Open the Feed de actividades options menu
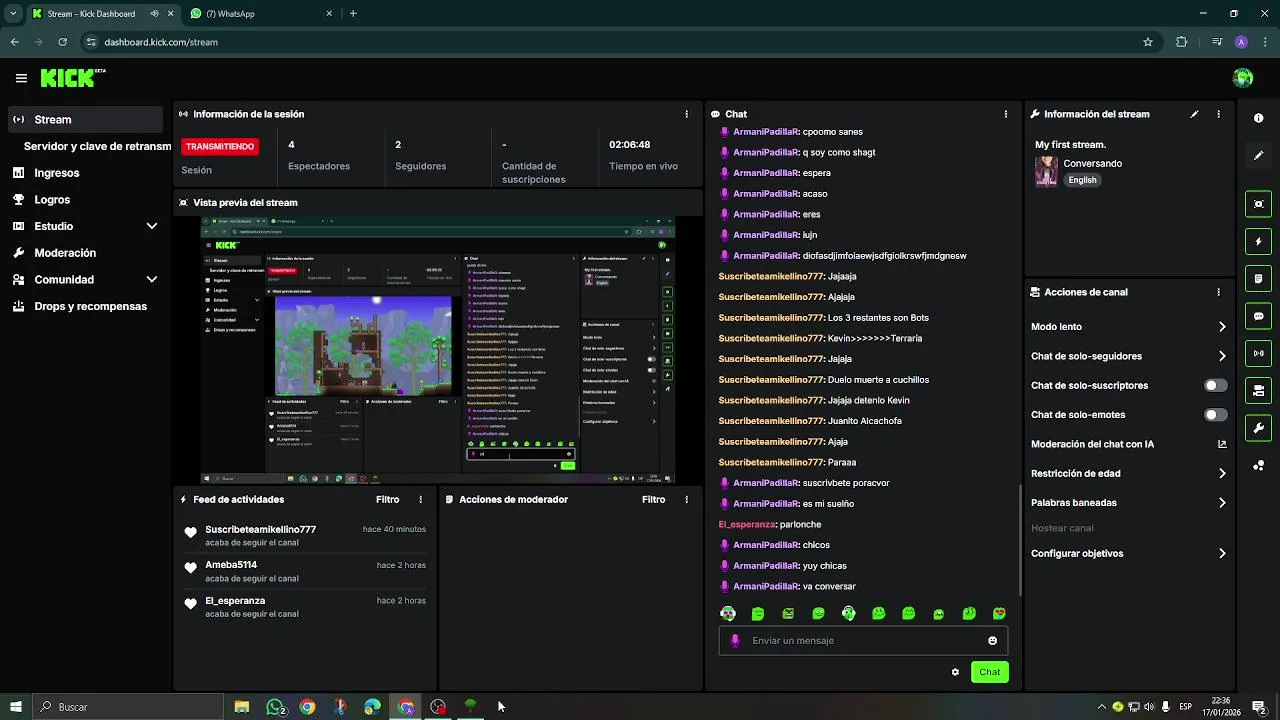The height and width of the screenshot is (720, 1280). coord(420,499)
